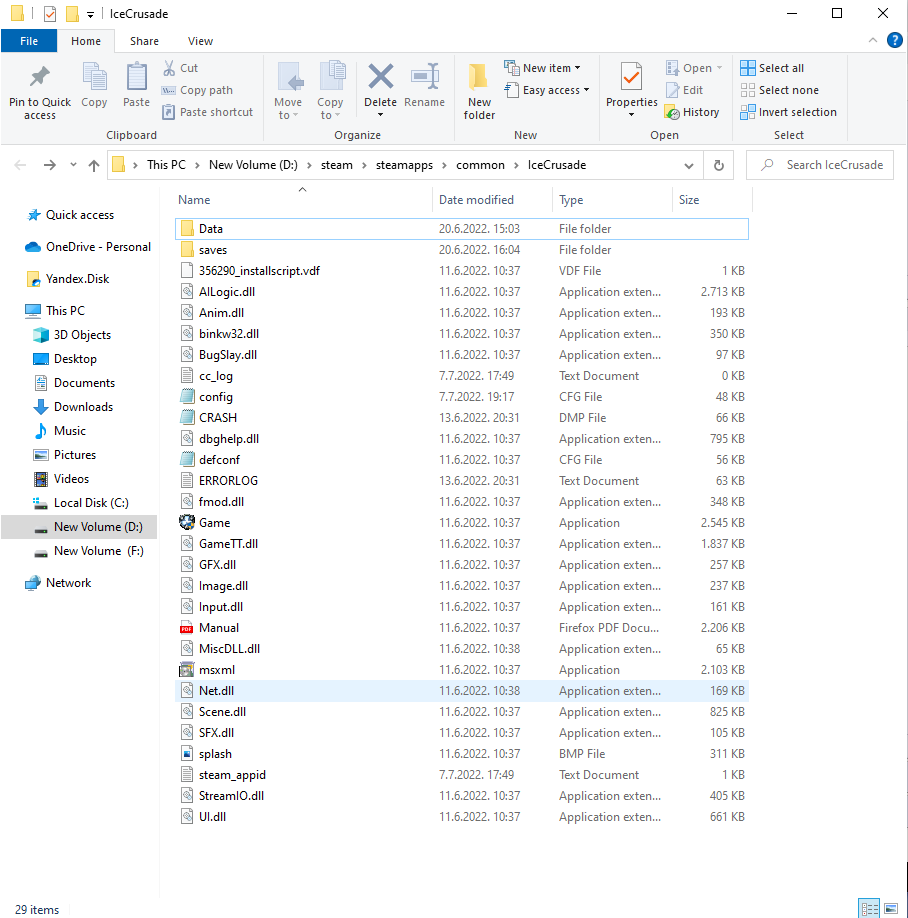Switch to large icons view layout
Screen dimensions: 908x918
(891, 909)
